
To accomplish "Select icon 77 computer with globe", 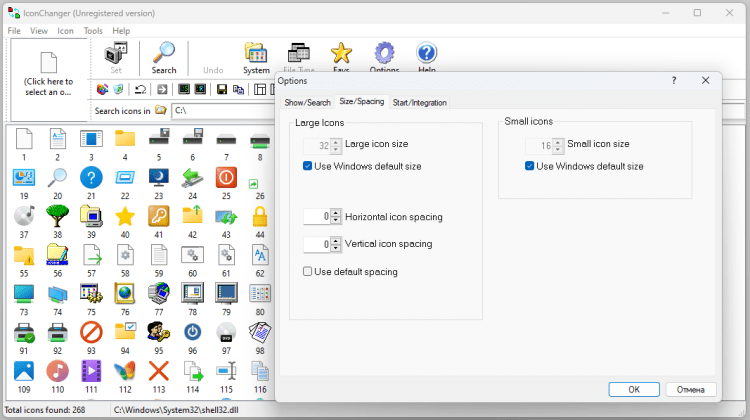I will click(x=159, y=293).
